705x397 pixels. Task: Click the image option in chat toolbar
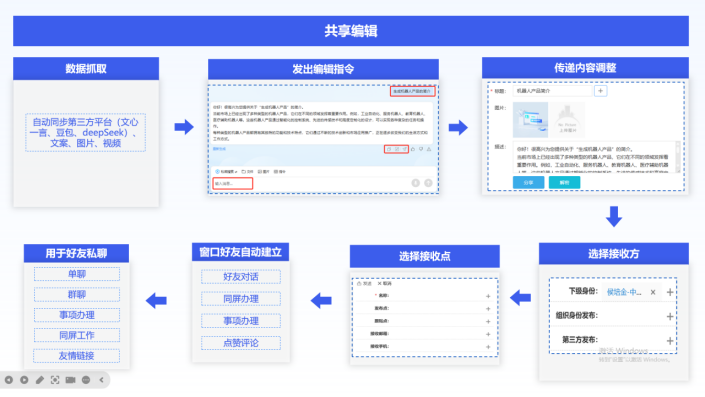coord(264,172)
